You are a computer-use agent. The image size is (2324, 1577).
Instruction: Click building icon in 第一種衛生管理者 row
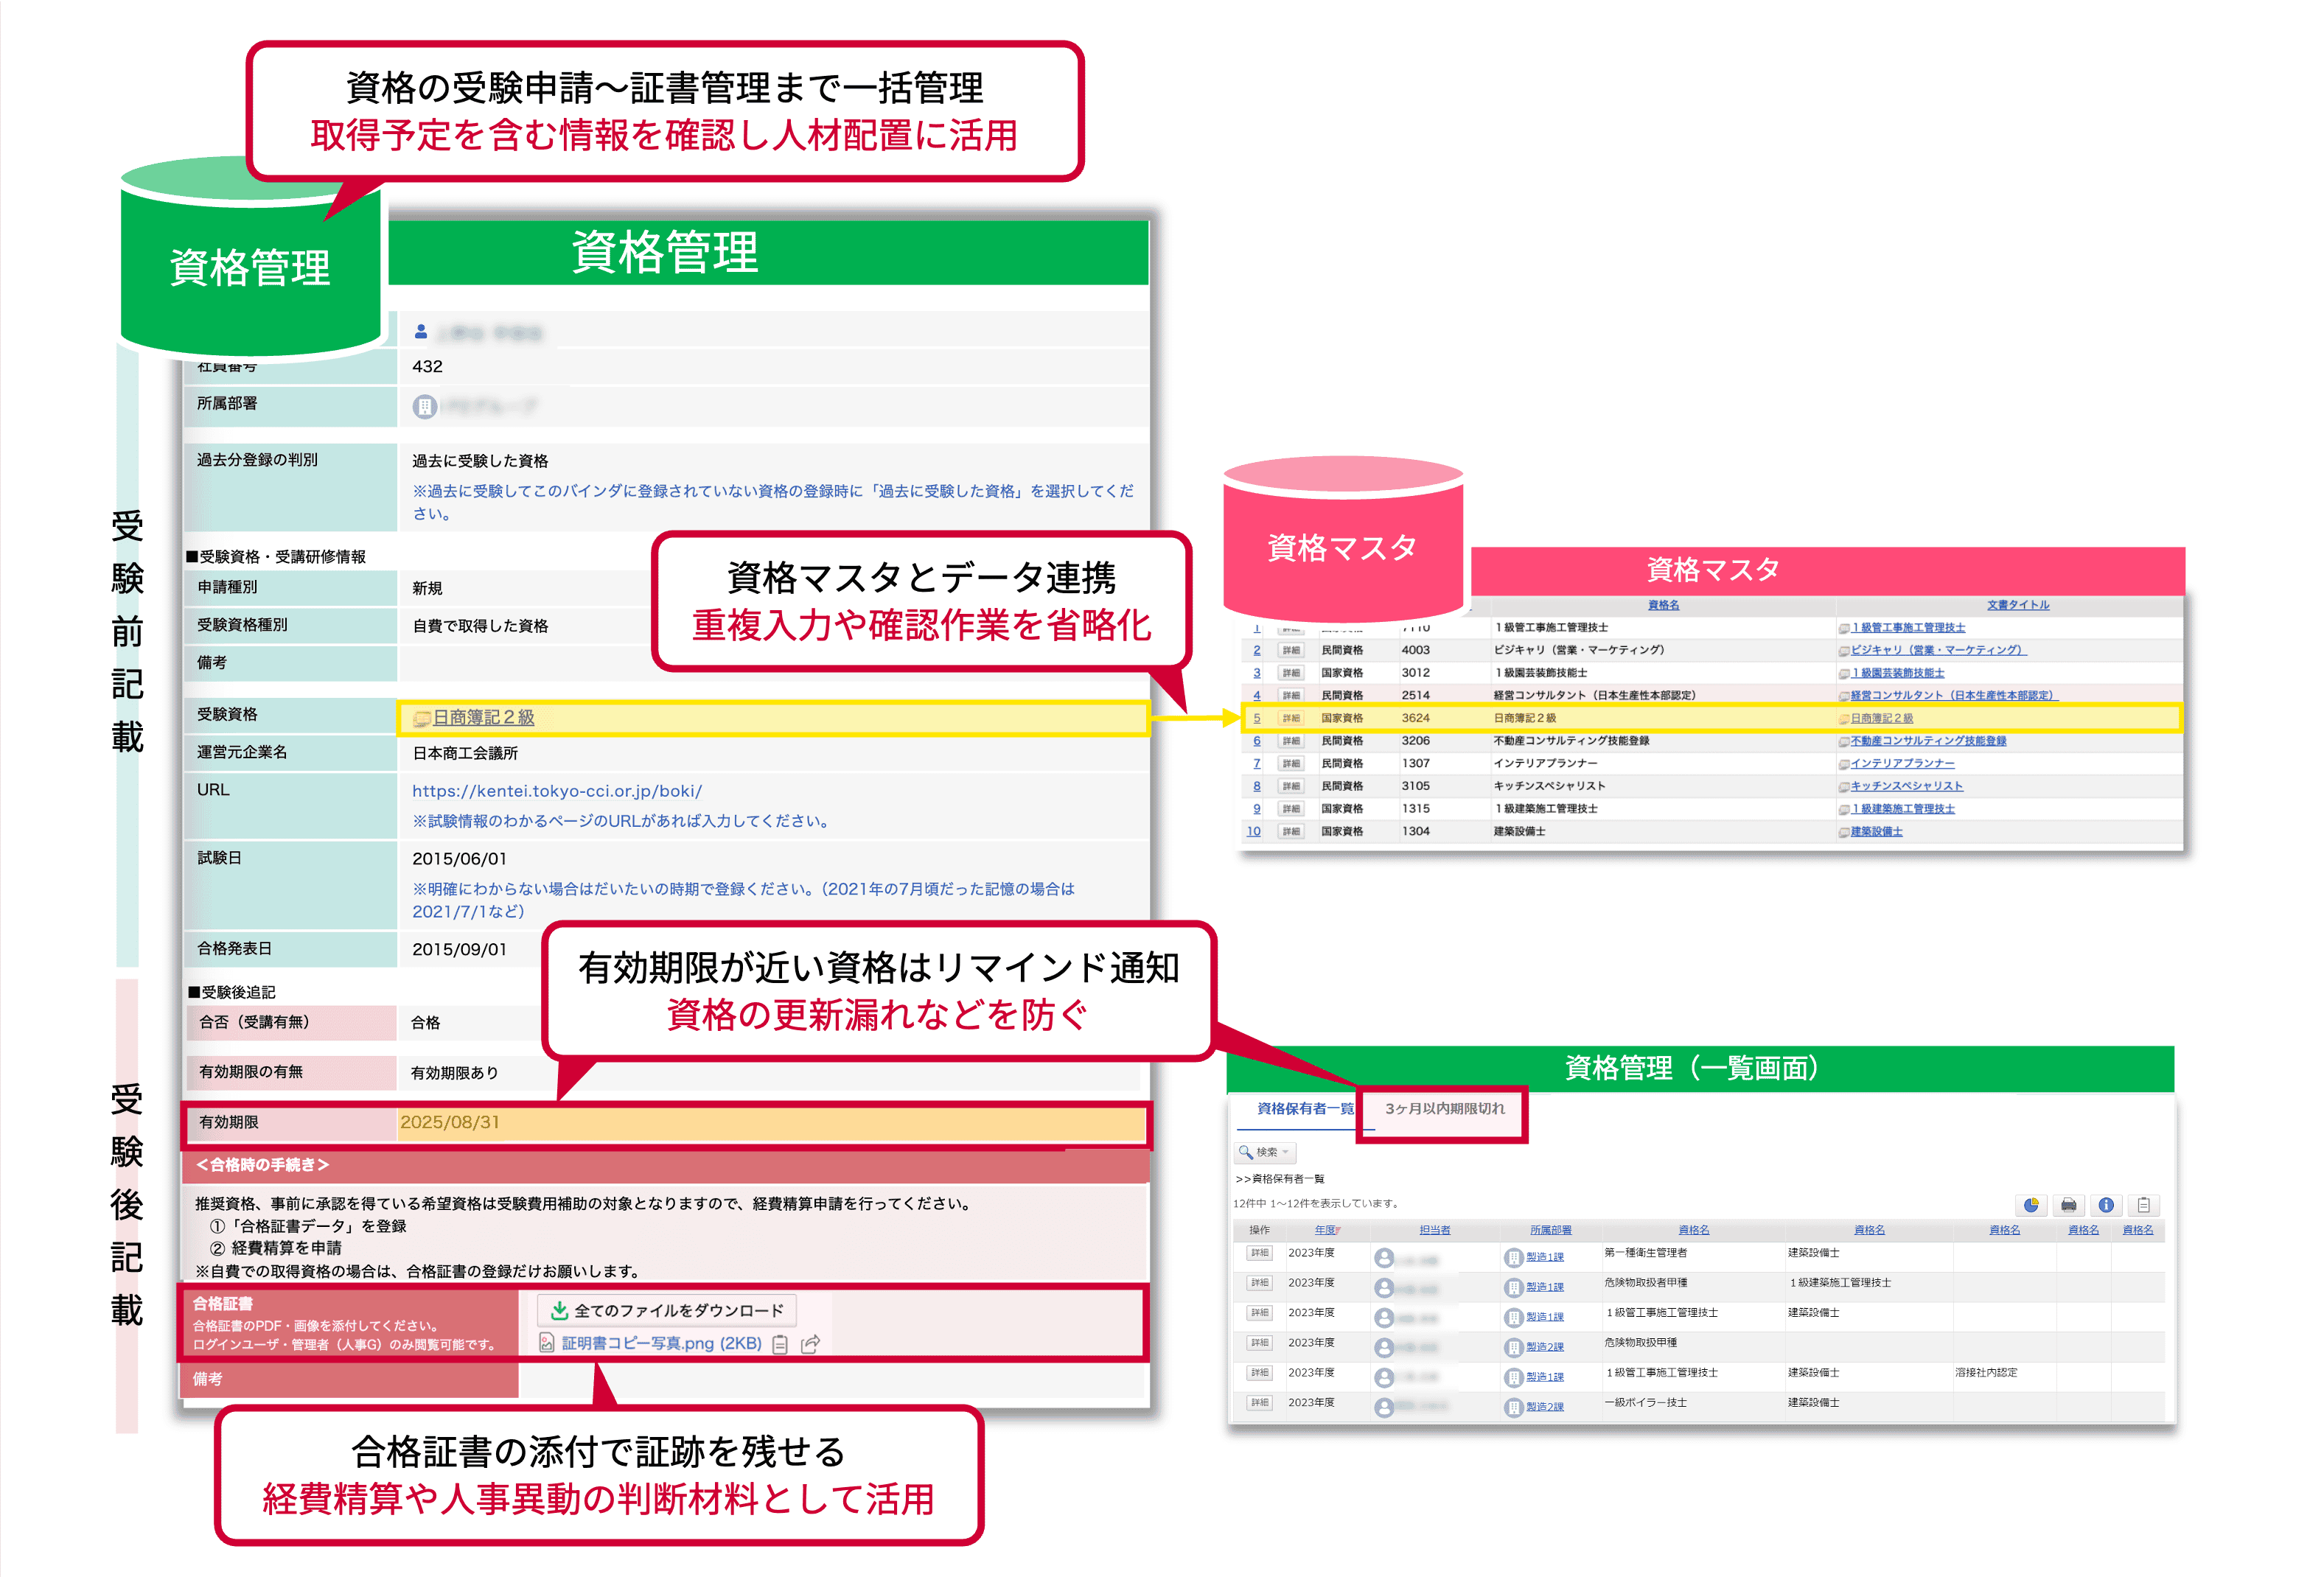(1513, 1258)
